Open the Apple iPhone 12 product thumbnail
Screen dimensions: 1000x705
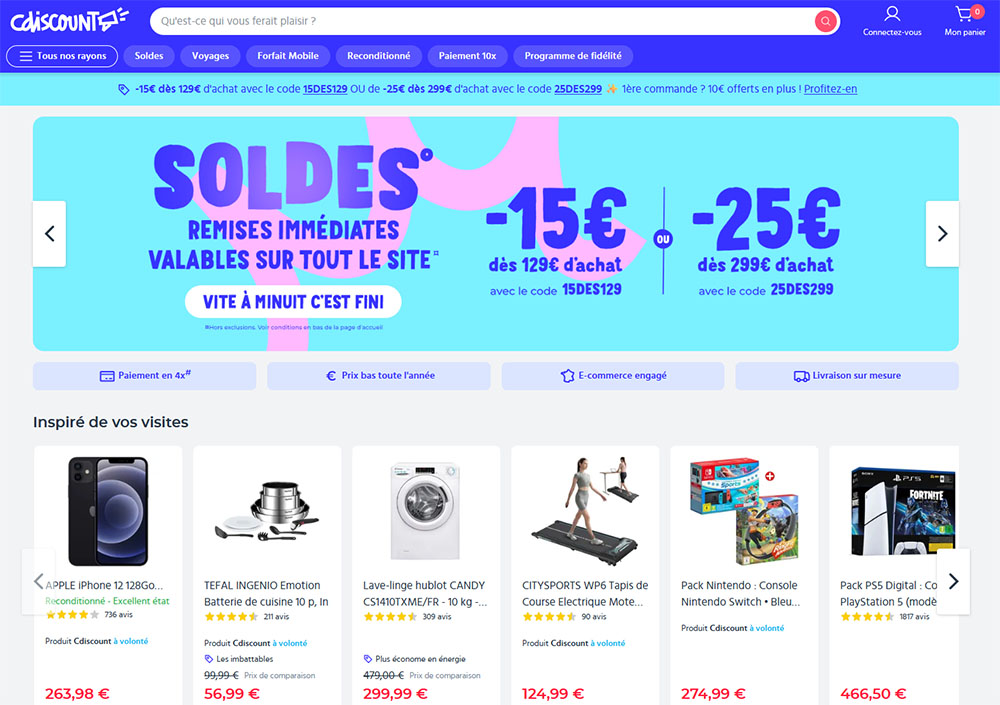(108, 510)
